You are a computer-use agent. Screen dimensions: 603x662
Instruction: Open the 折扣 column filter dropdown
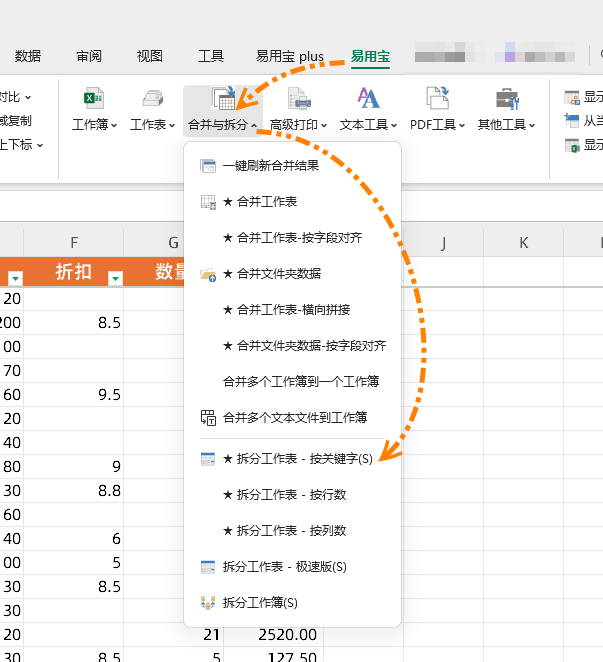point(115,278)
